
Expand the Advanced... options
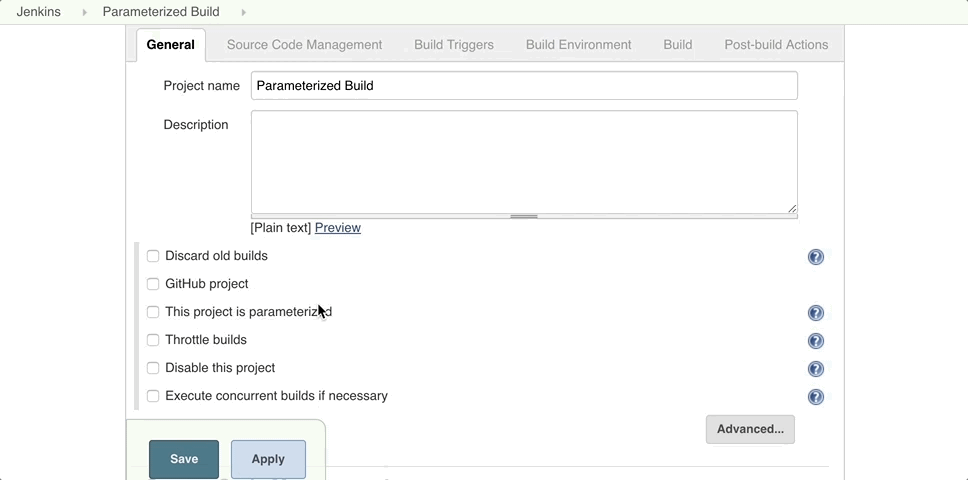coord(749,429)
